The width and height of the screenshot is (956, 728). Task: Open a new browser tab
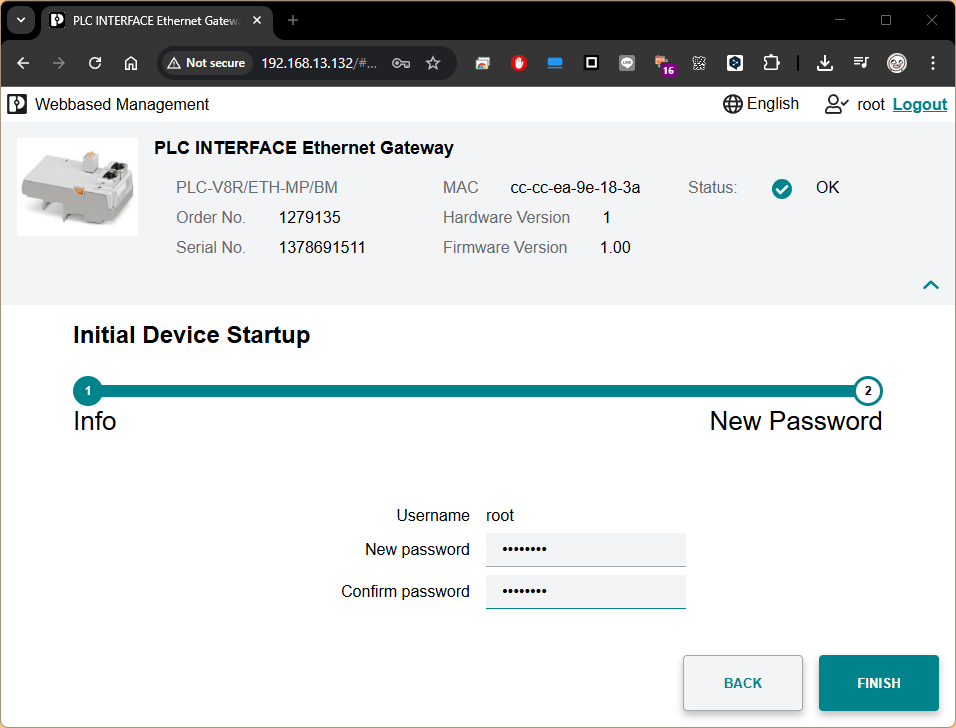pyautogui.click(x=293, y=20)
